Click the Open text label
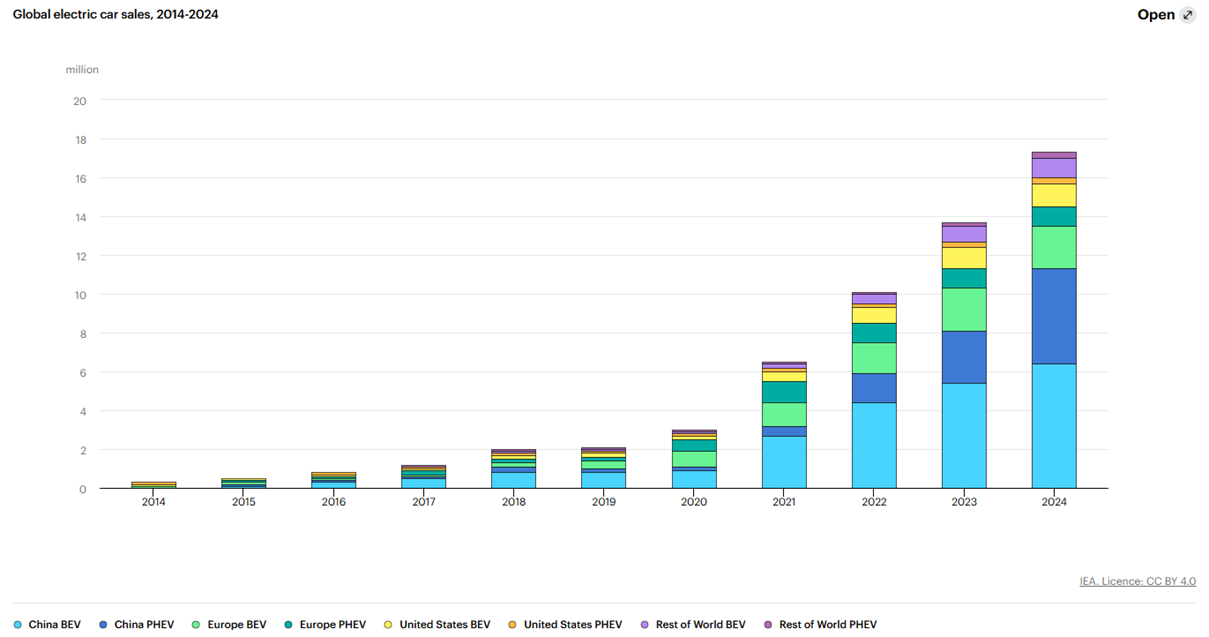This screenshot has width=1209, height=637. 1155,15
